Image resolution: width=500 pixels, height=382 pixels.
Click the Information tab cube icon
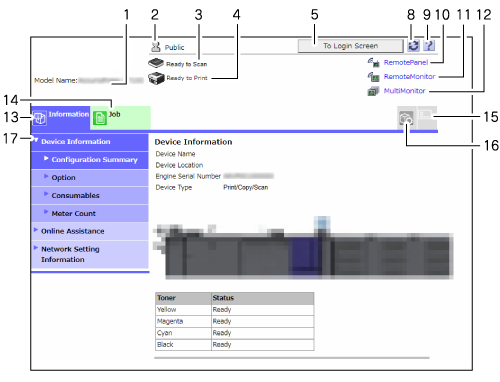tap(40, 118)
